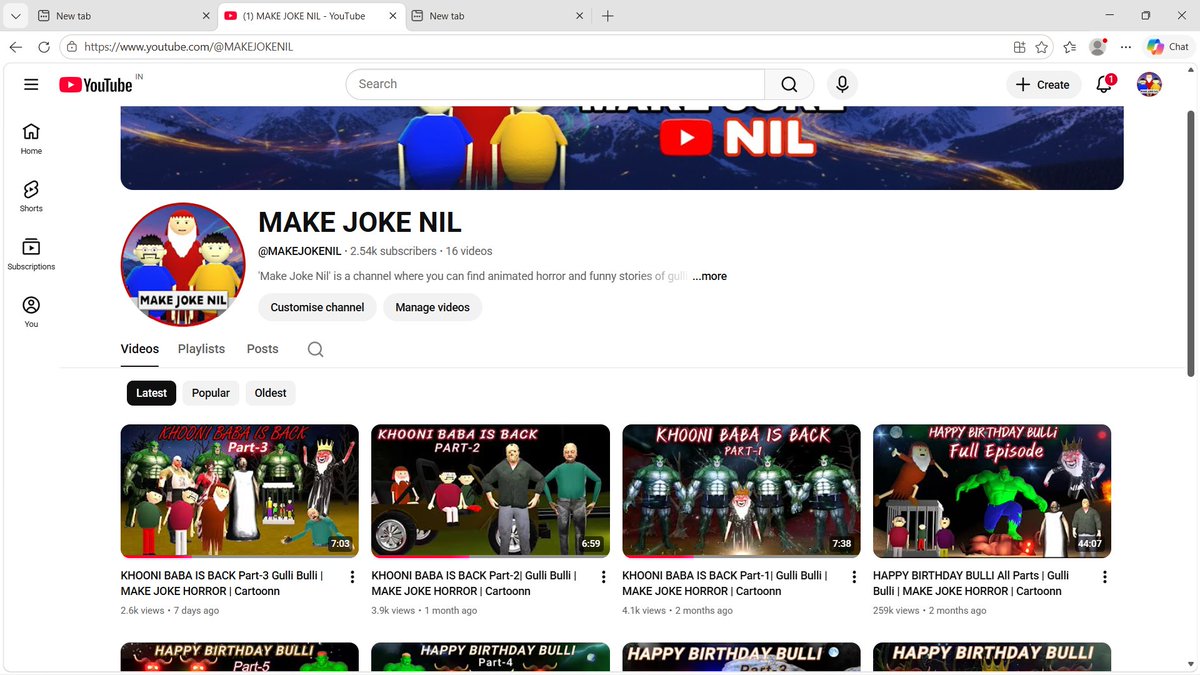This screenshot has height=675, width=1200.
Task: Open Subscriptions from the sidebar
Action: click(x=31, y=252)
